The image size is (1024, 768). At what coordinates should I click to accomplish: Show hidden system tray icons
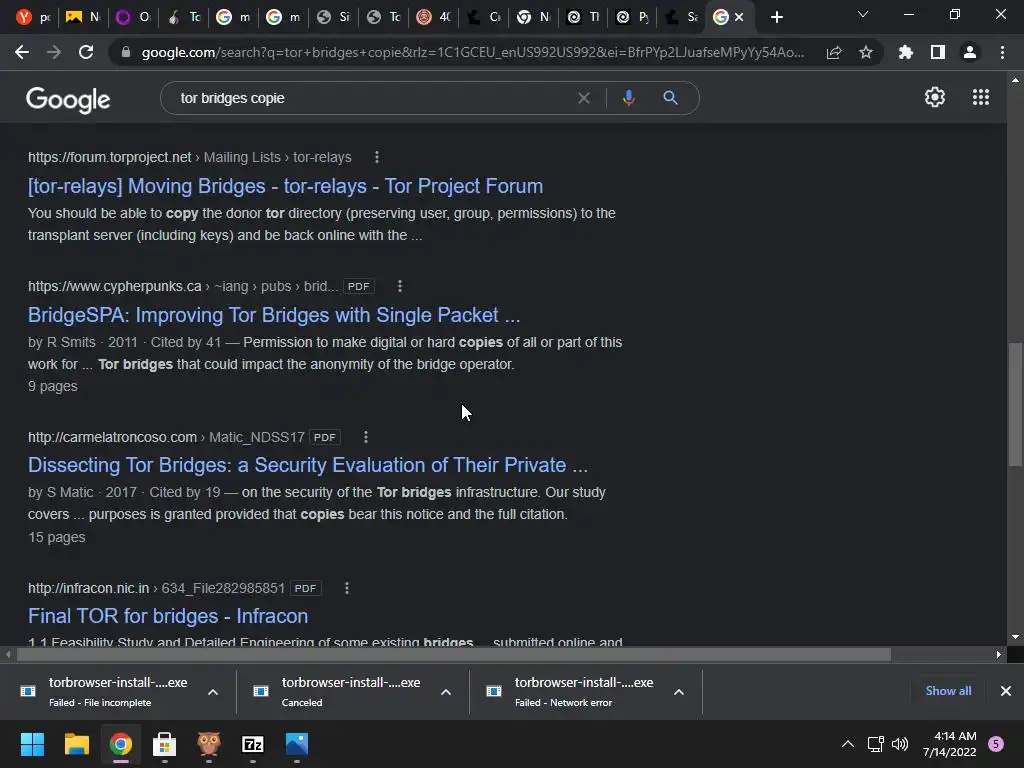pos(848,744)
